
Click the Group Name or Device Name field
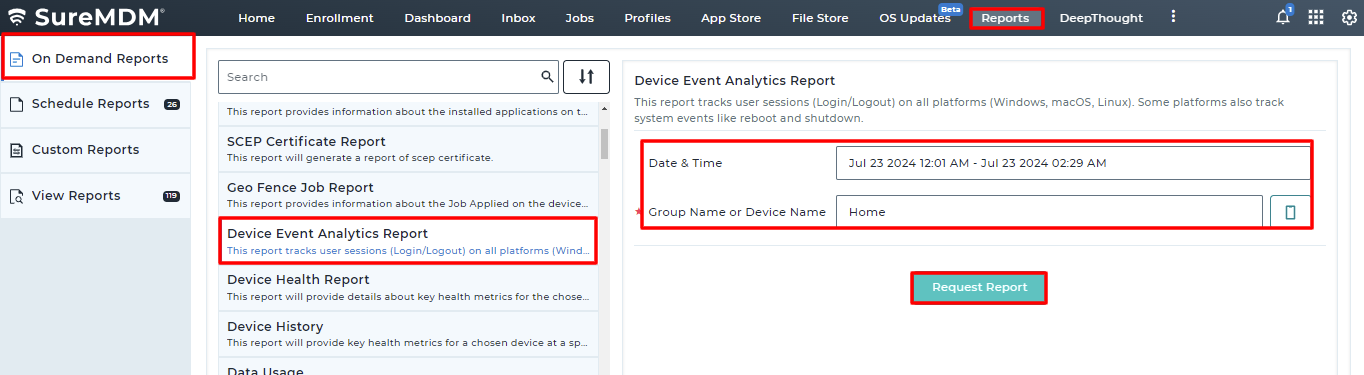(1049, 212)
